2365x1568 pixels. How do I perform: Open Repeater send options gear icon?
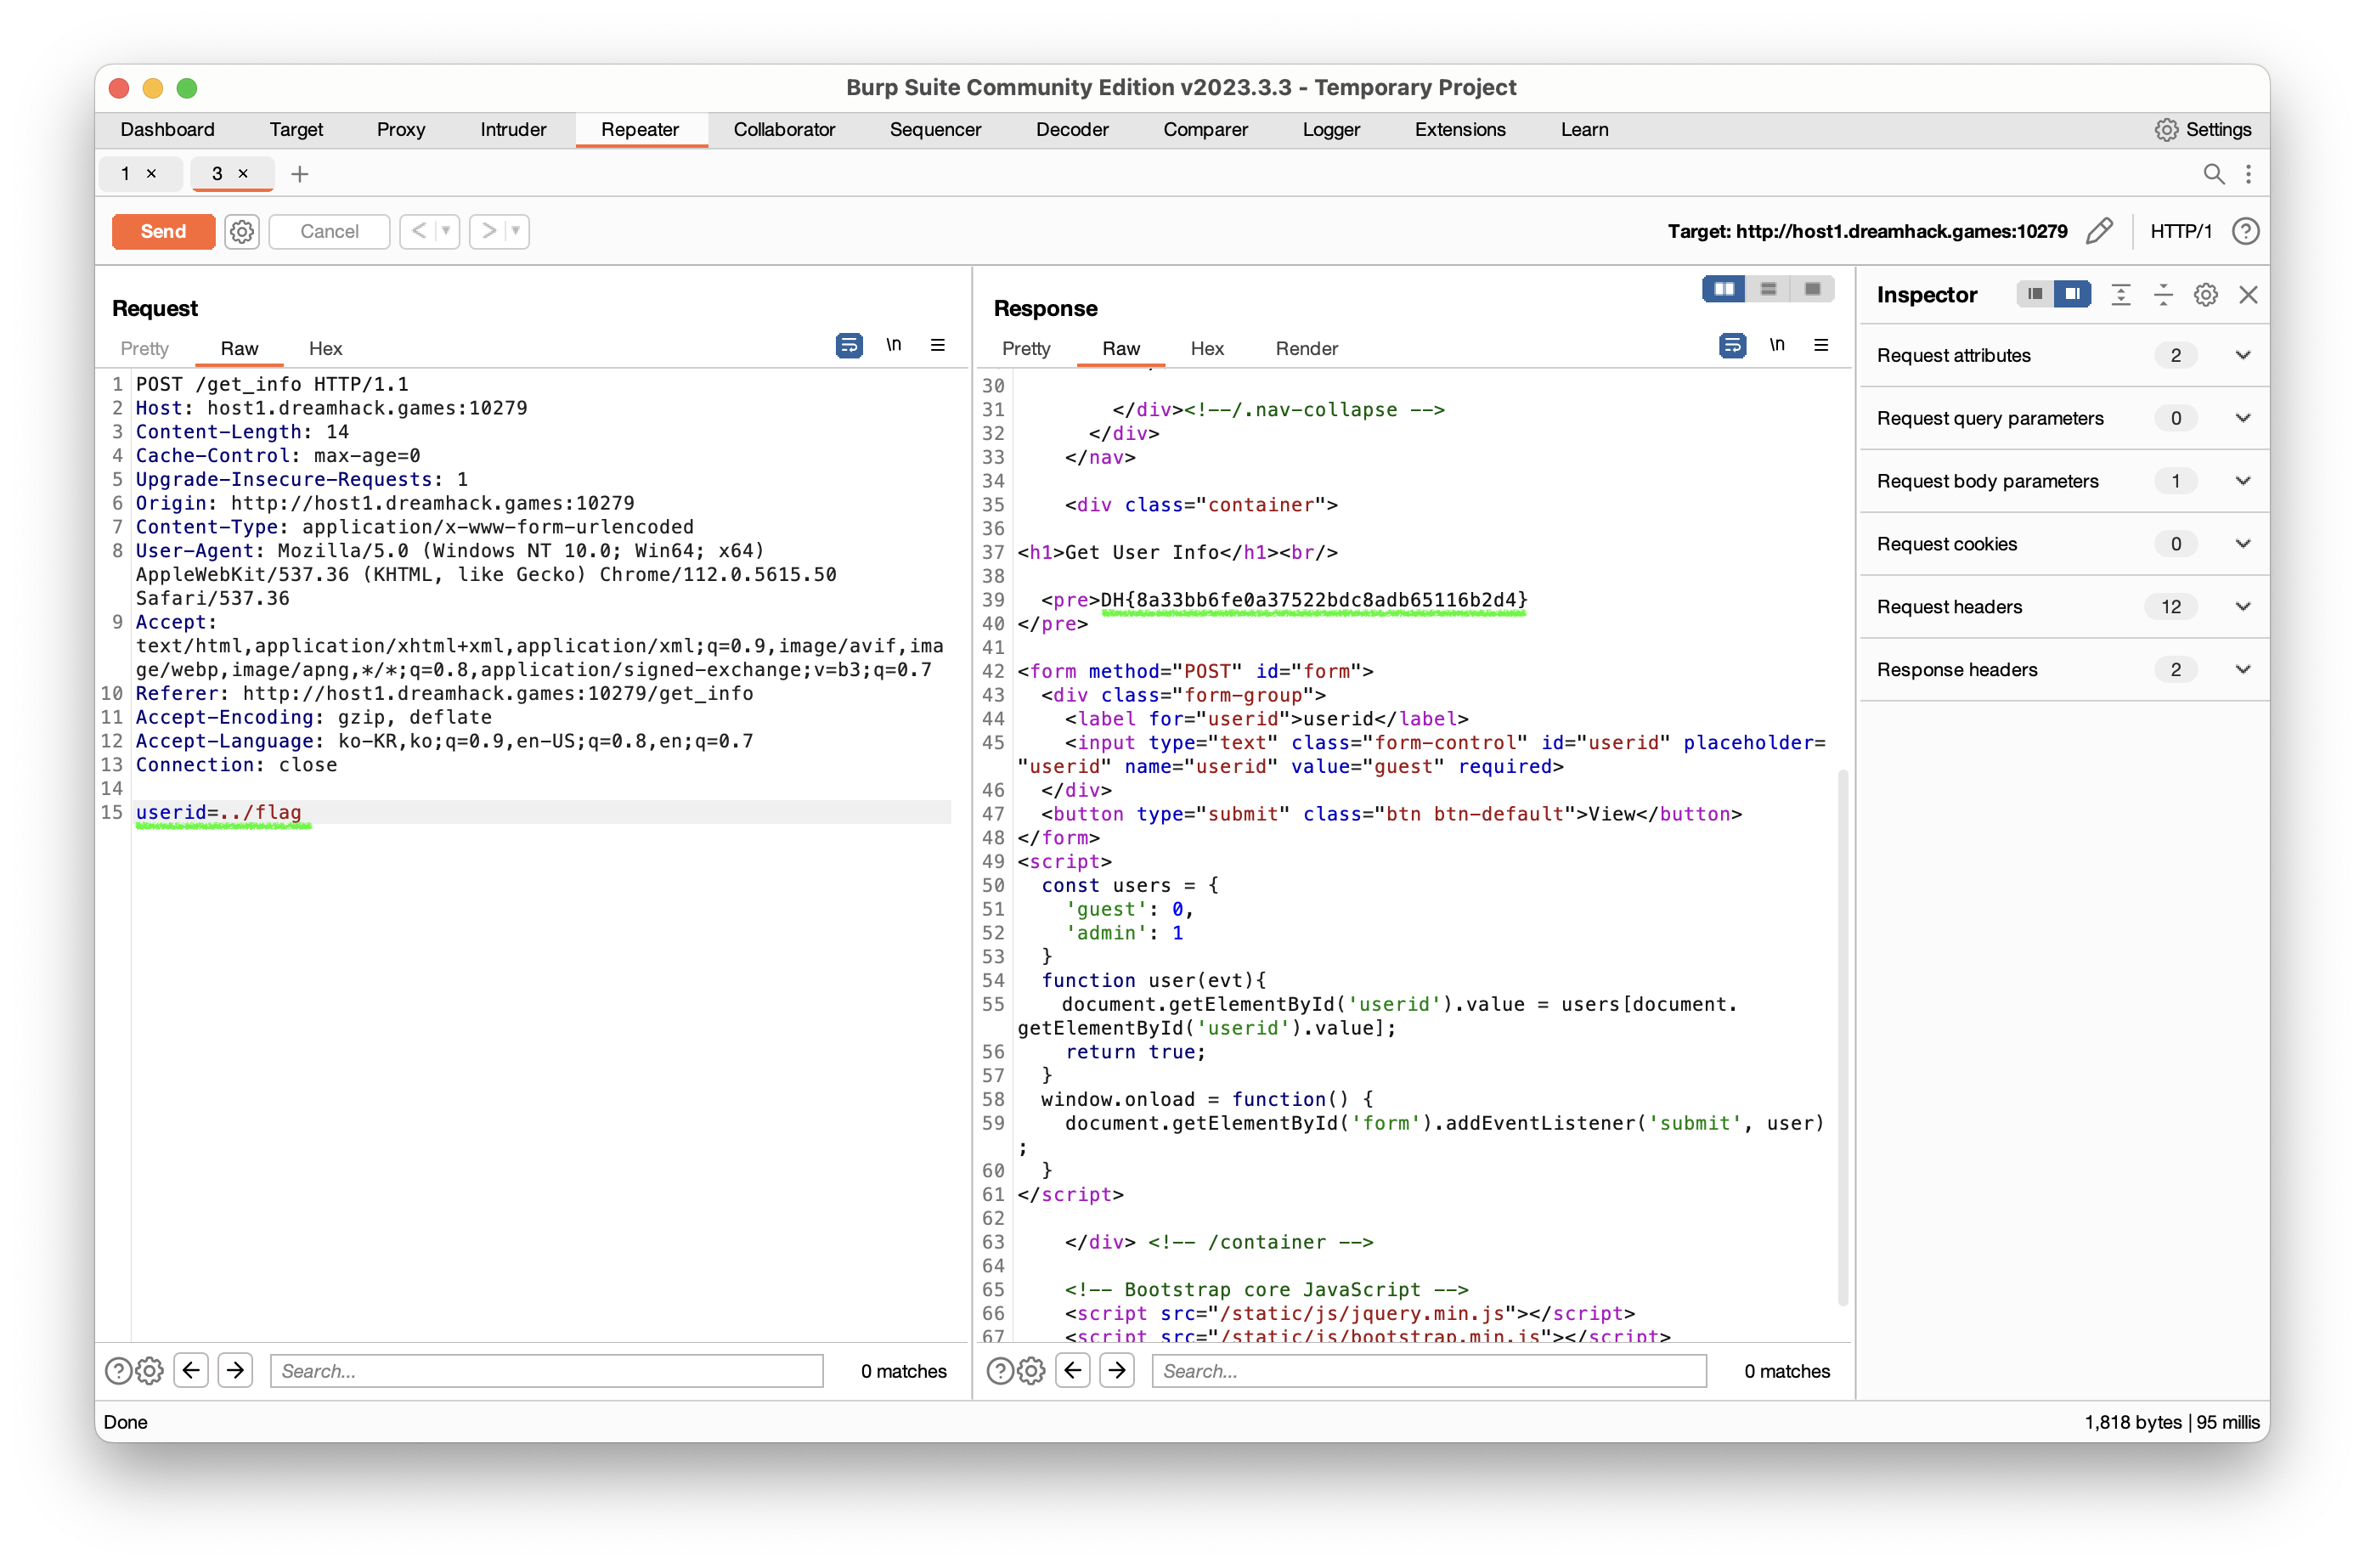242,231
